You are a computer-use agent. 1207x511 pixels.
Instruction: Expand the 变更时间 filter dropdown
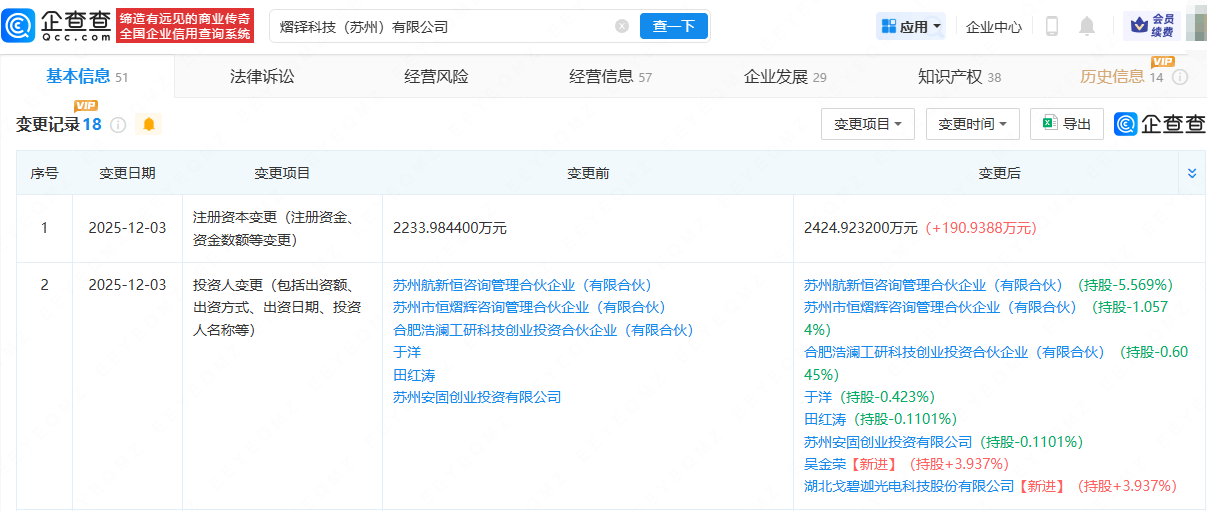coord(972,124)
